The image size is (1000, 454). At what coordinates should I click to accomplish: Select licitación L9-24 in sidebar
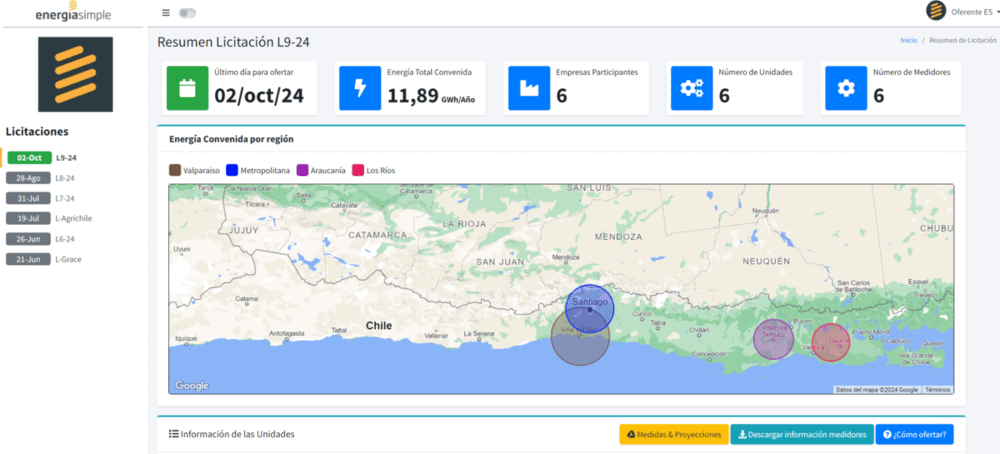pos(66,158)
